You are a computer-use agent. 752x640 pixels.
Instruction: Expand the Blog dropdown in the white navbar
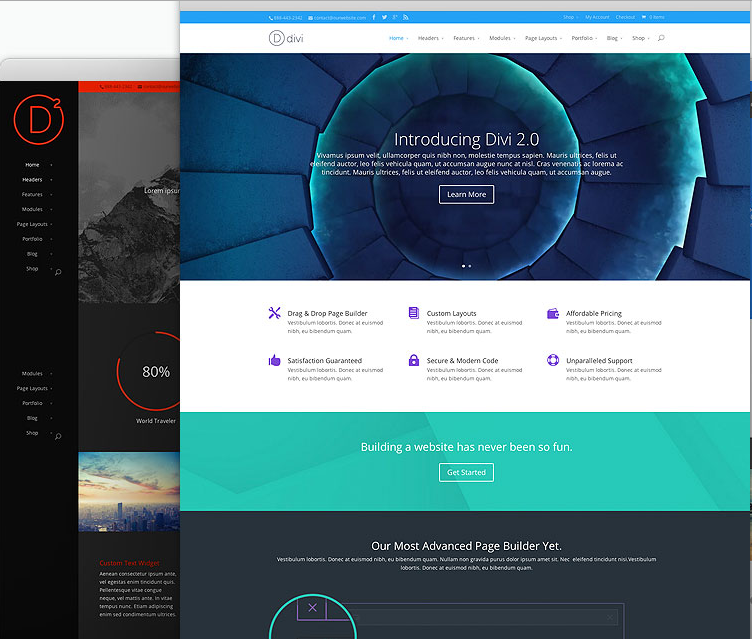(x=614, y=38)
